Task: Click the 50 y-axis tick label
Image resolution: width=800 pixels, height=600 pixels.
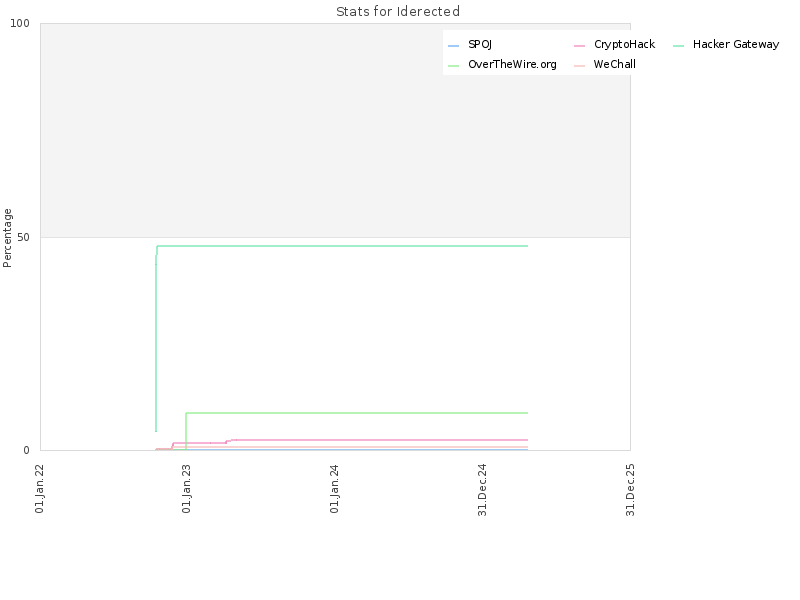Action: tap(23, 237)
